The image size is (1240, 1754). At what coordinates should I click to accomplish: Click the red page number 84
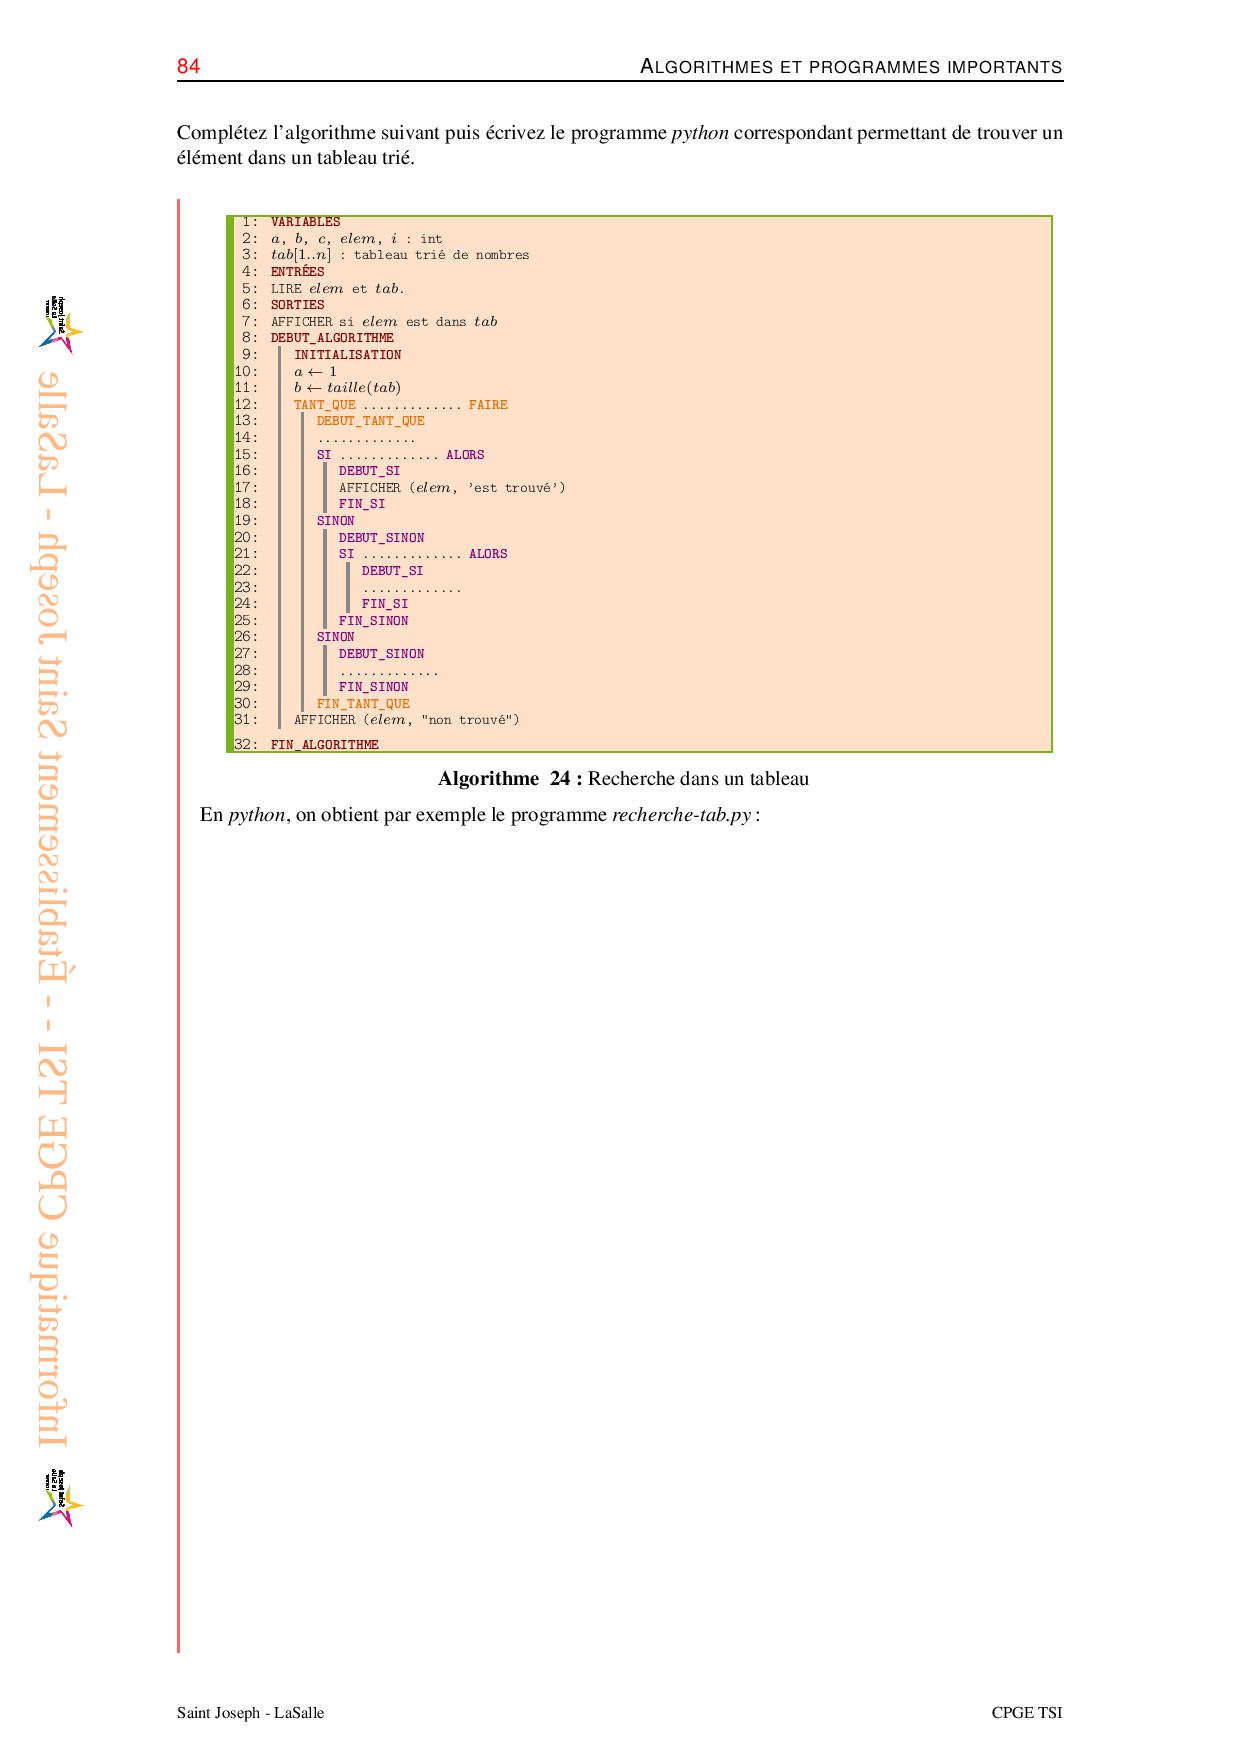point(188,67)
